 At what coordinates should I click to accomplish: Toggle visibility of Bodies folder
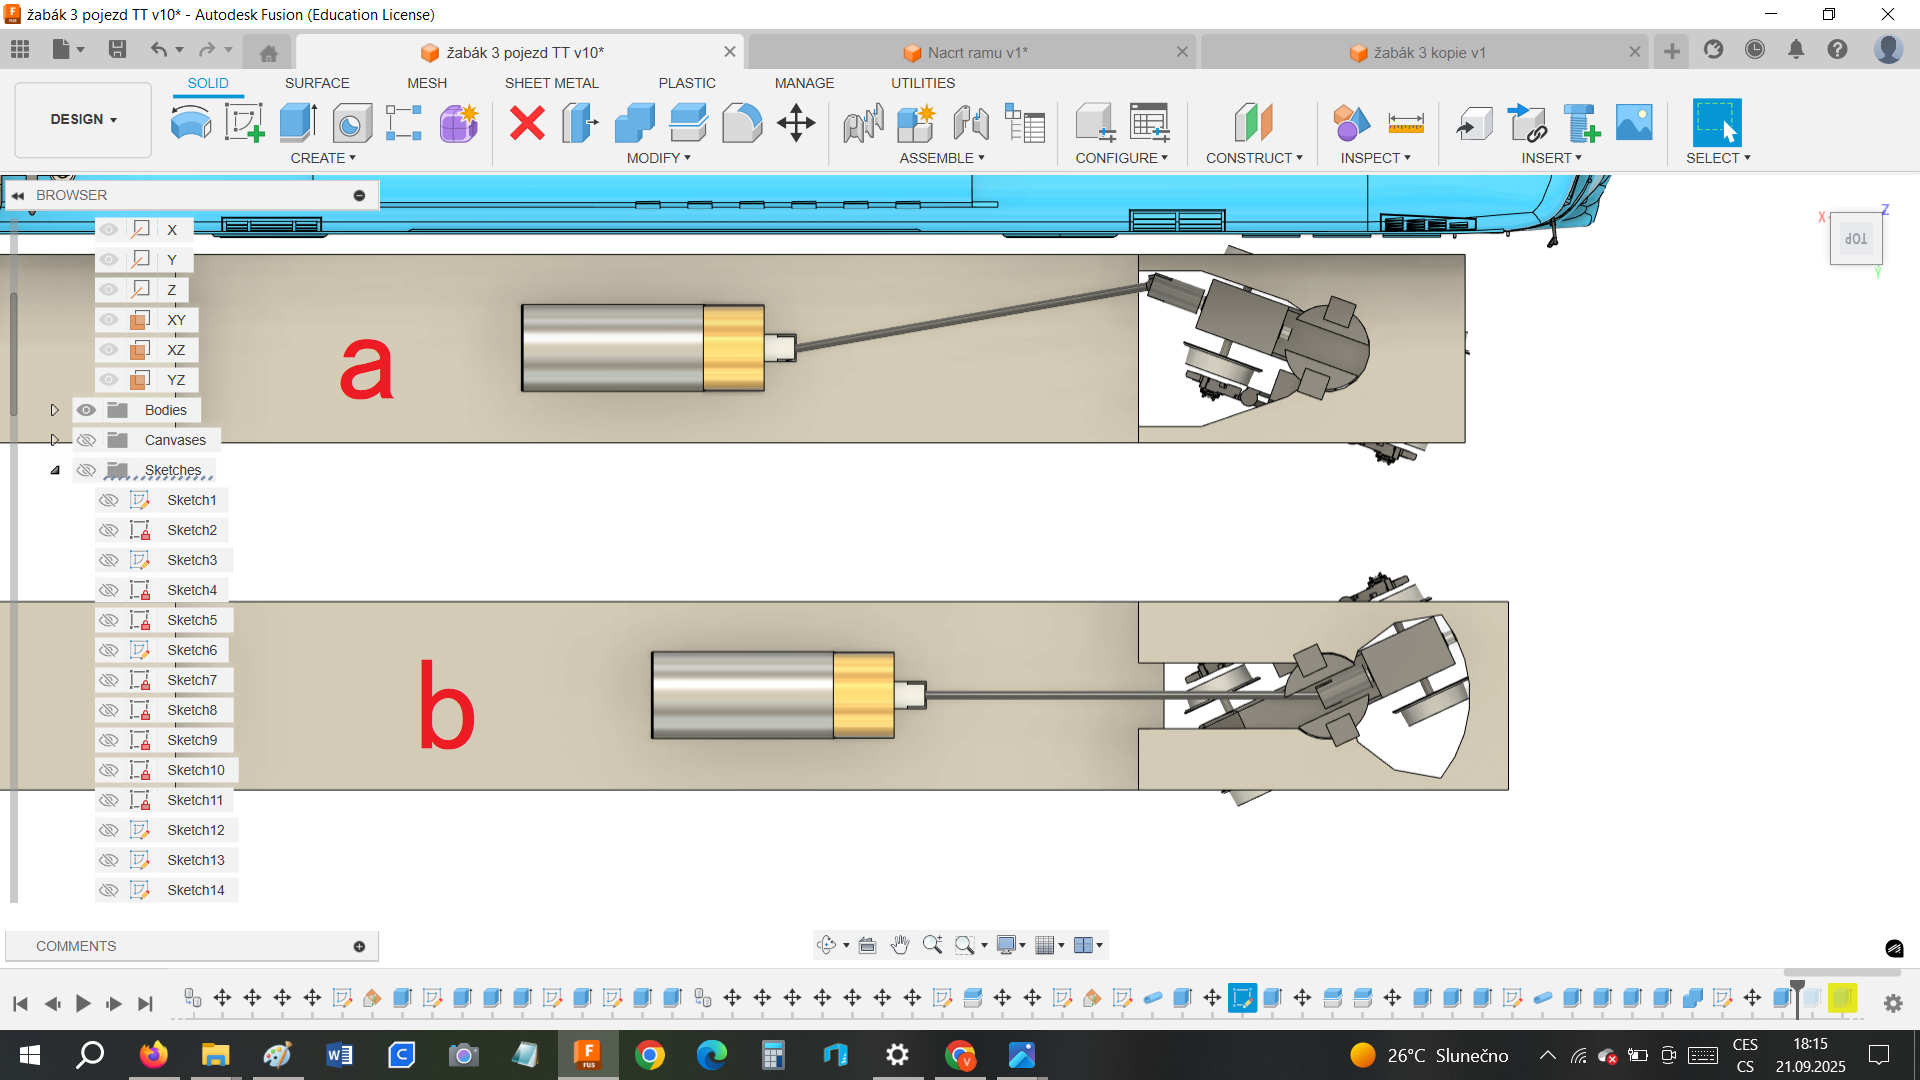click(x=87, y=410)
